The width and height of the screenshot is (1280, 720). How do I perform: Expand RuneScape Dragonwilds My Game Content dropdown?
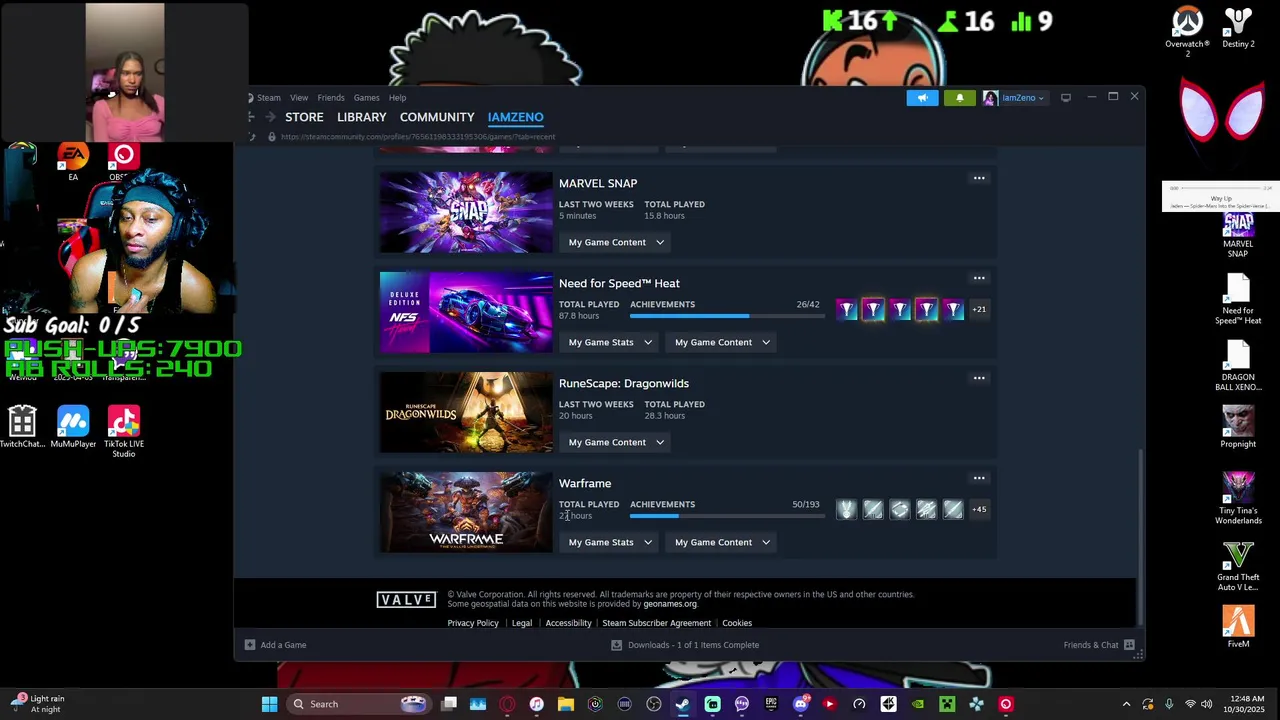coord(616,442)
